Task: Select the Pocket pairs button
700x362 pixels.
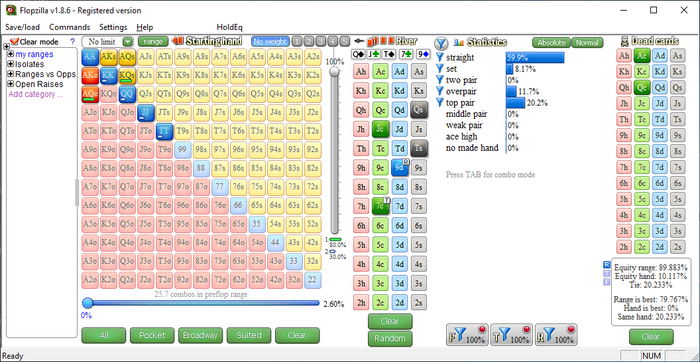Action: point(152,335)
